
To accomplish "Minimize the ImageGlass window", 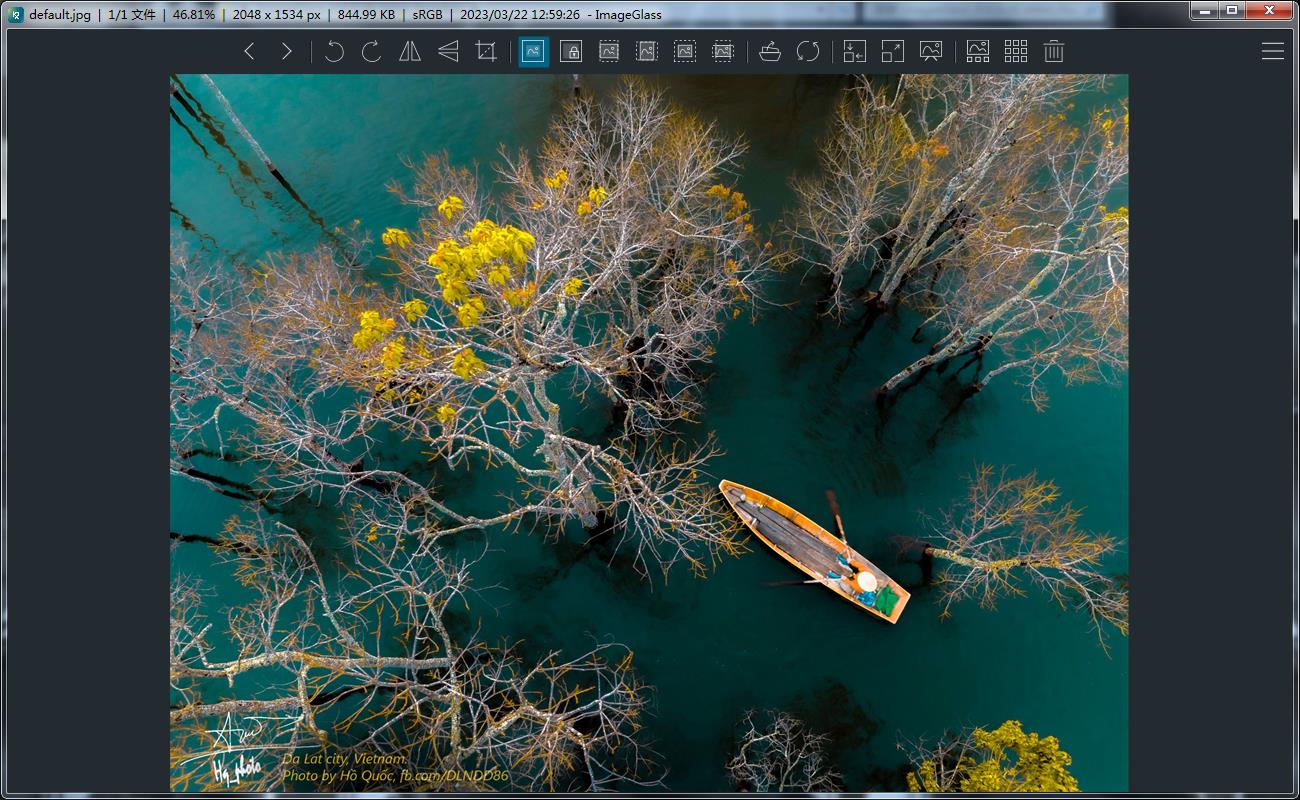I will tap(1204, 10).
